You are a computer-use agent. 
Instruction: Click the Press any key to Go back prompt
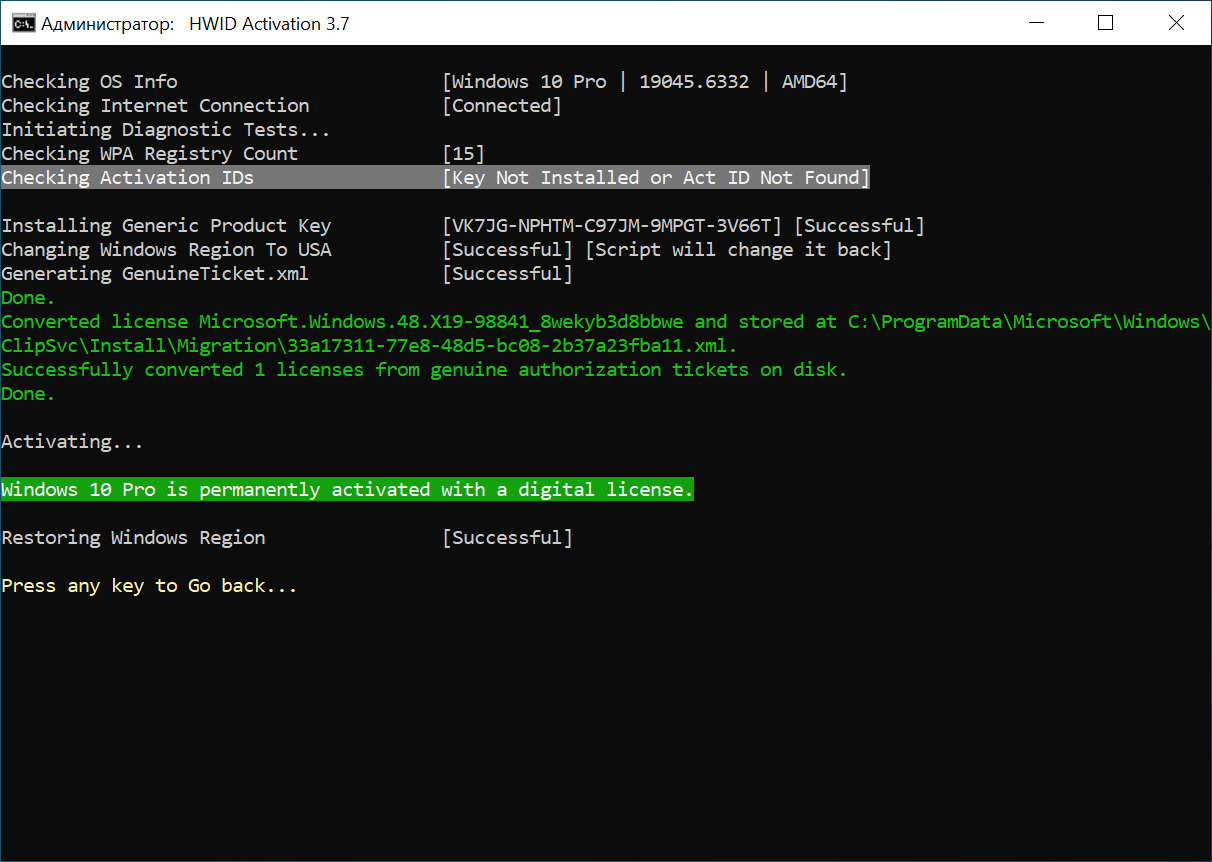(x=150, y=586)
